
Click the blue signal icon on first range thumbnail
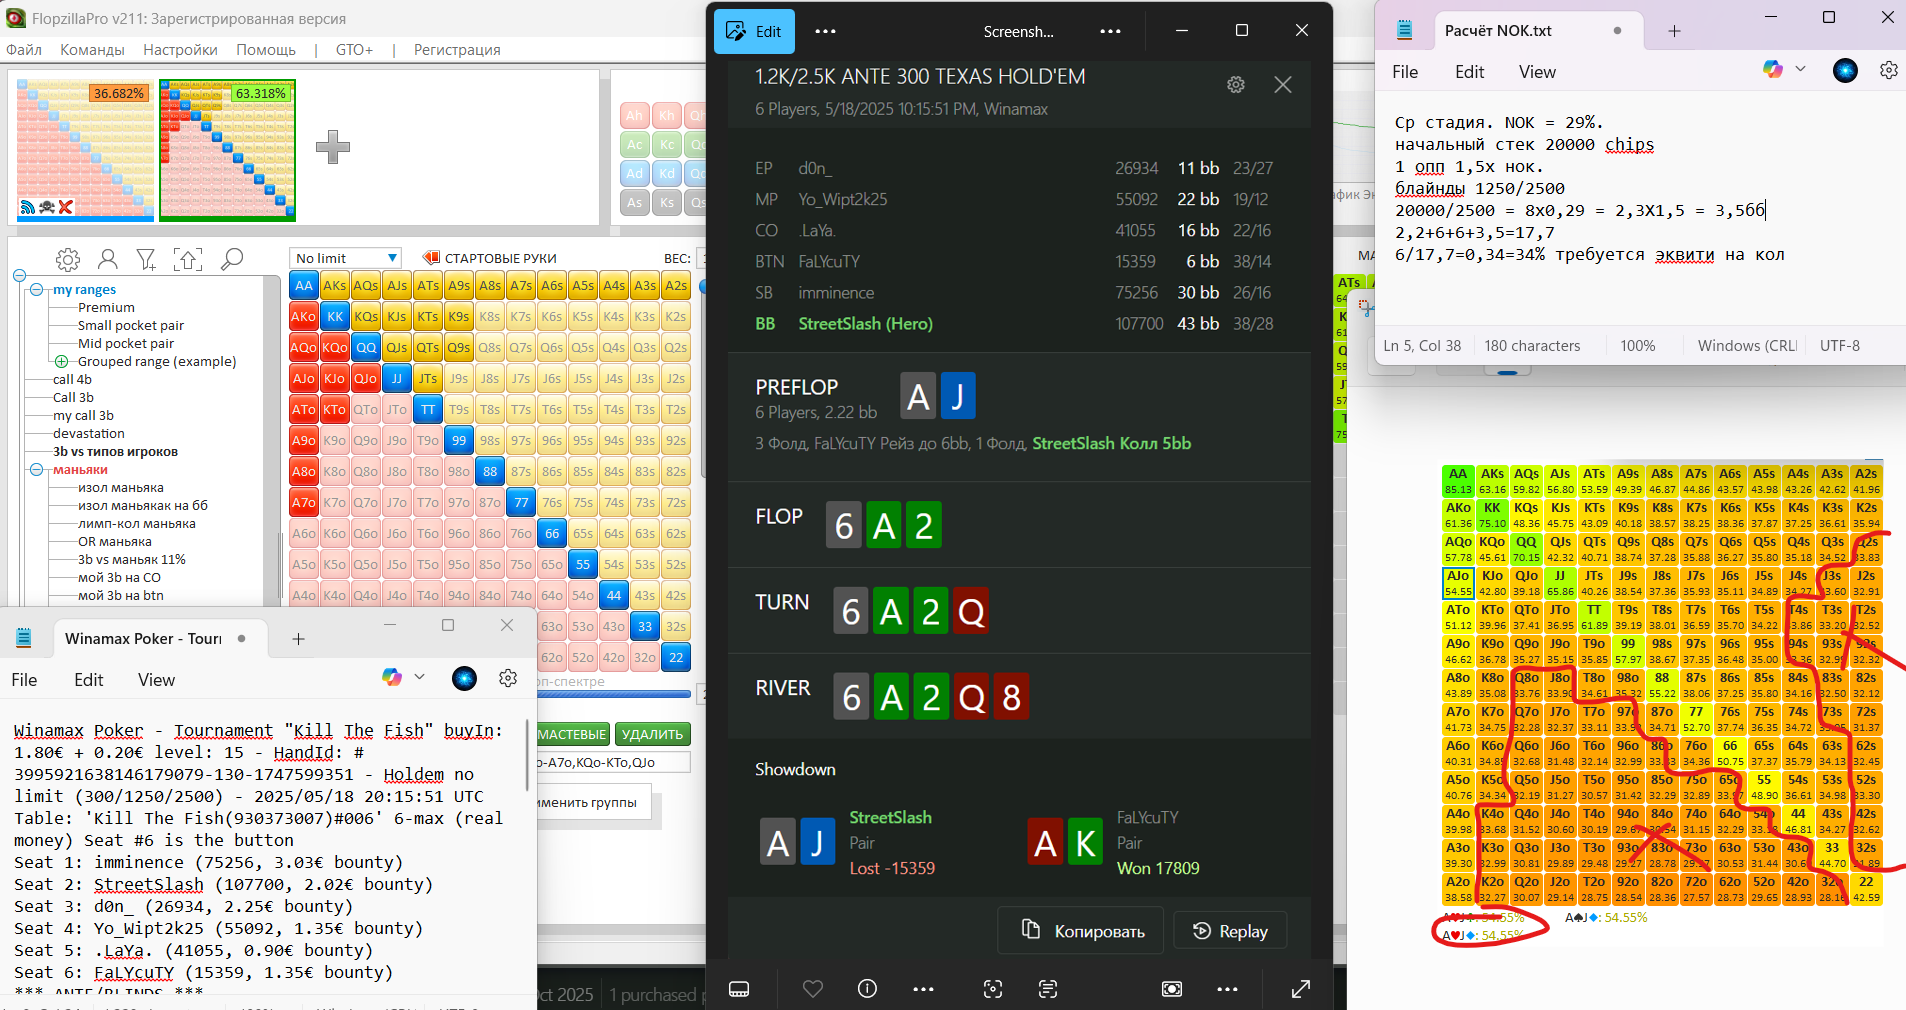[x=28, y=207]
